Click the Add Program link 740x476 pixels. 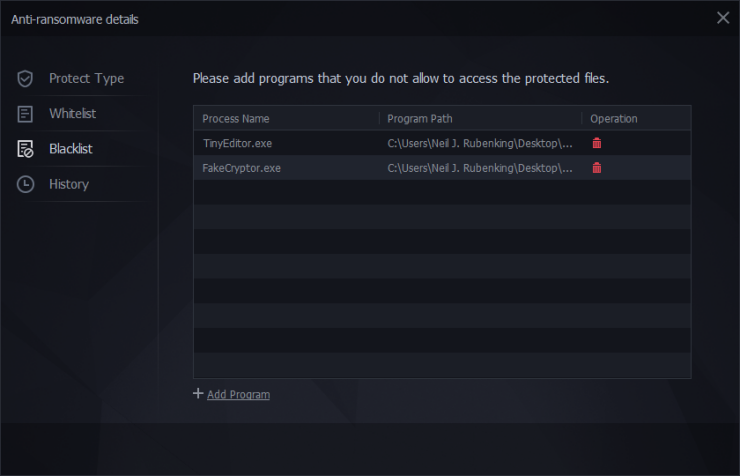click(238, 395)
